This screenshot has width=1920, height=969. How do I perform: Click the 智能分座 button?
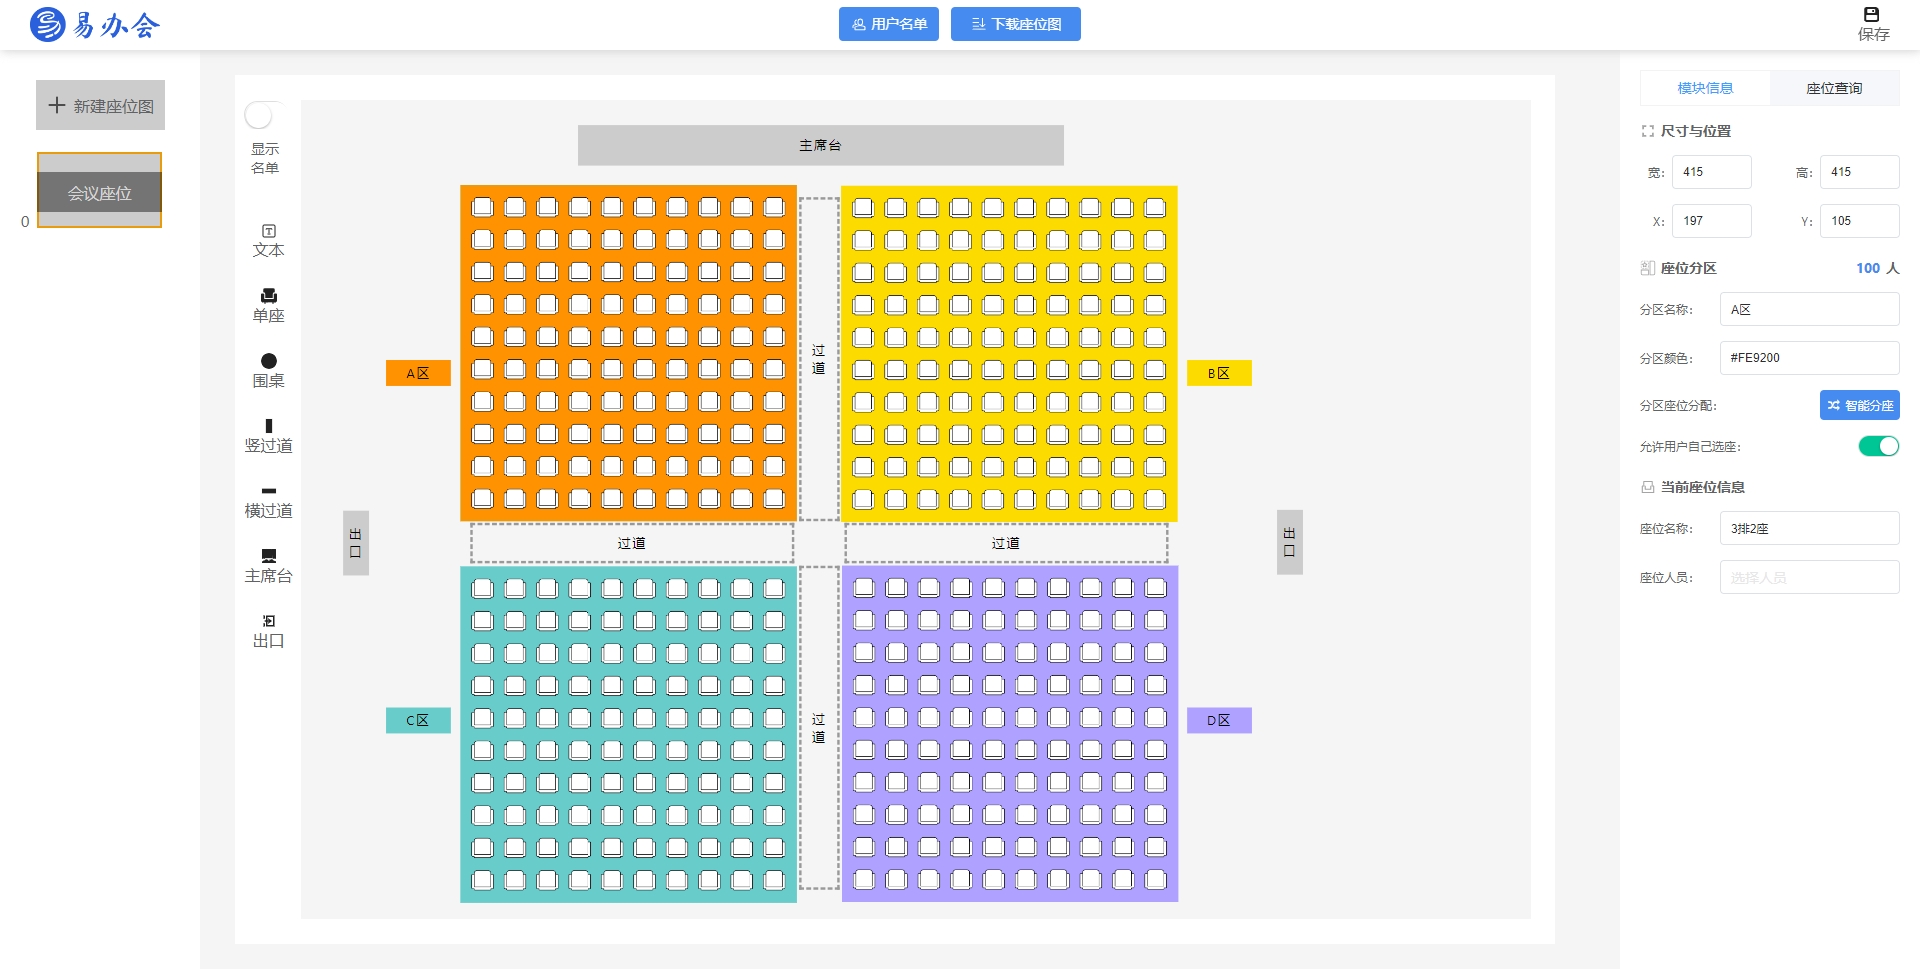(1859, 405)
